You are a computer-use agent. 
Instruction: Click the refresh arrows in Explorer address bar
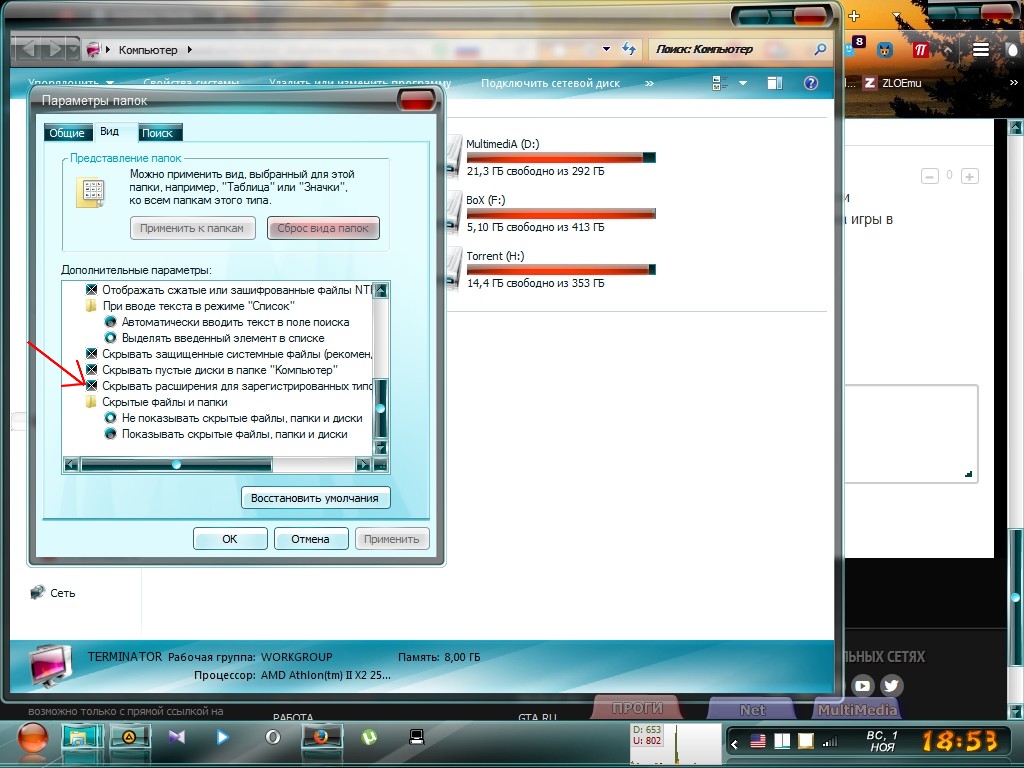629,49
